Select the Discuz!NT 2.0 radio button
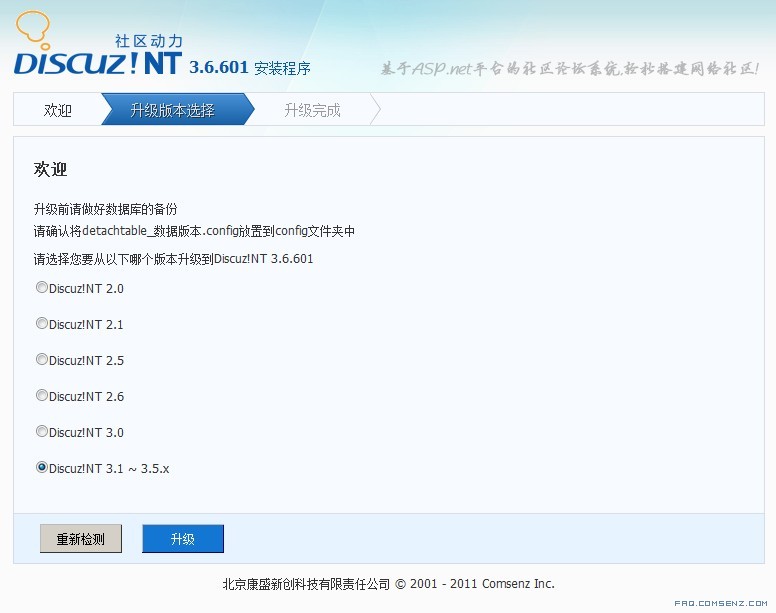The image size is (776, 613). (42, 288)
